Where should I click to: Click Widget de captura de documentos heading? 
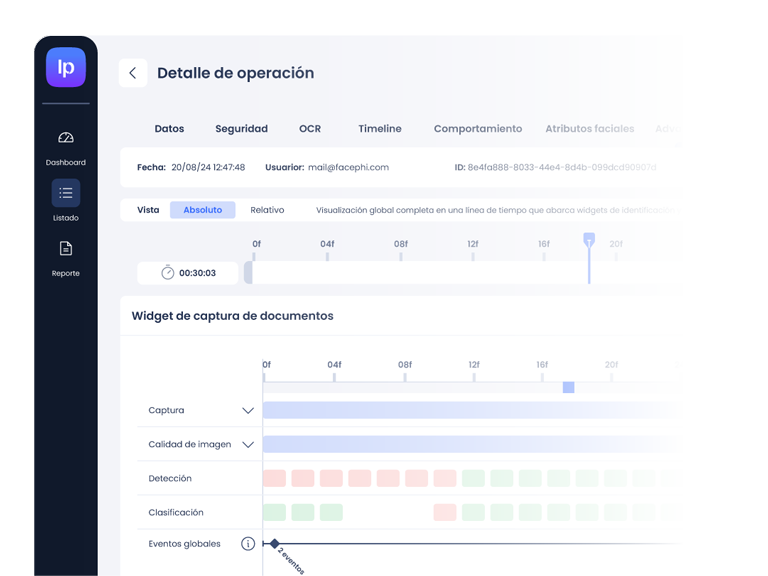232,316
